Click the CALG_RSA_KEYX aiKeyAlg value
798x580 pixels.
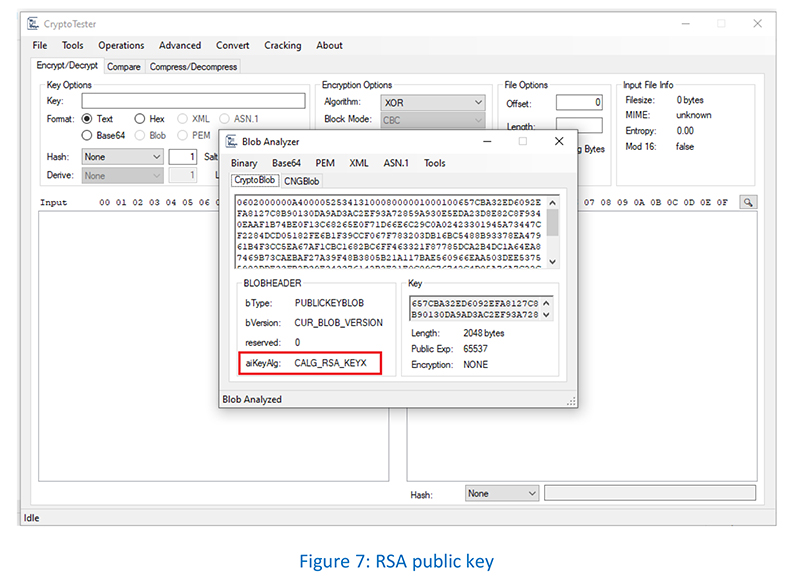point(330,363)
